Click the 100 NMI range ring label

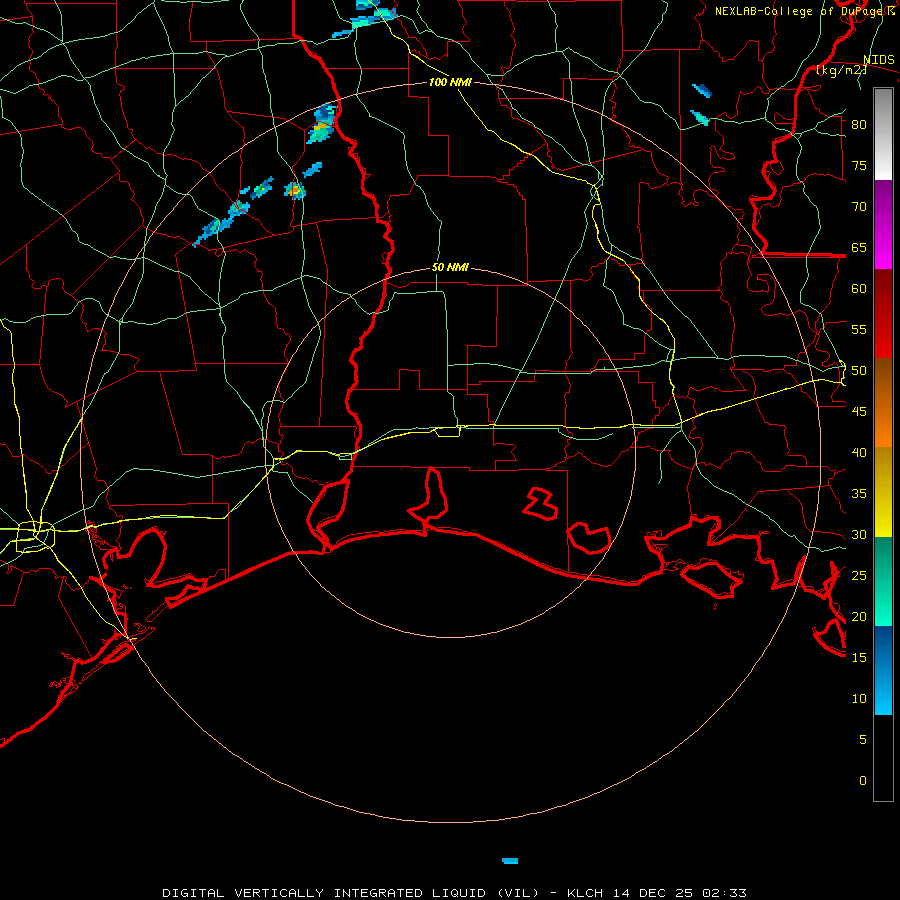coord(450,82)
